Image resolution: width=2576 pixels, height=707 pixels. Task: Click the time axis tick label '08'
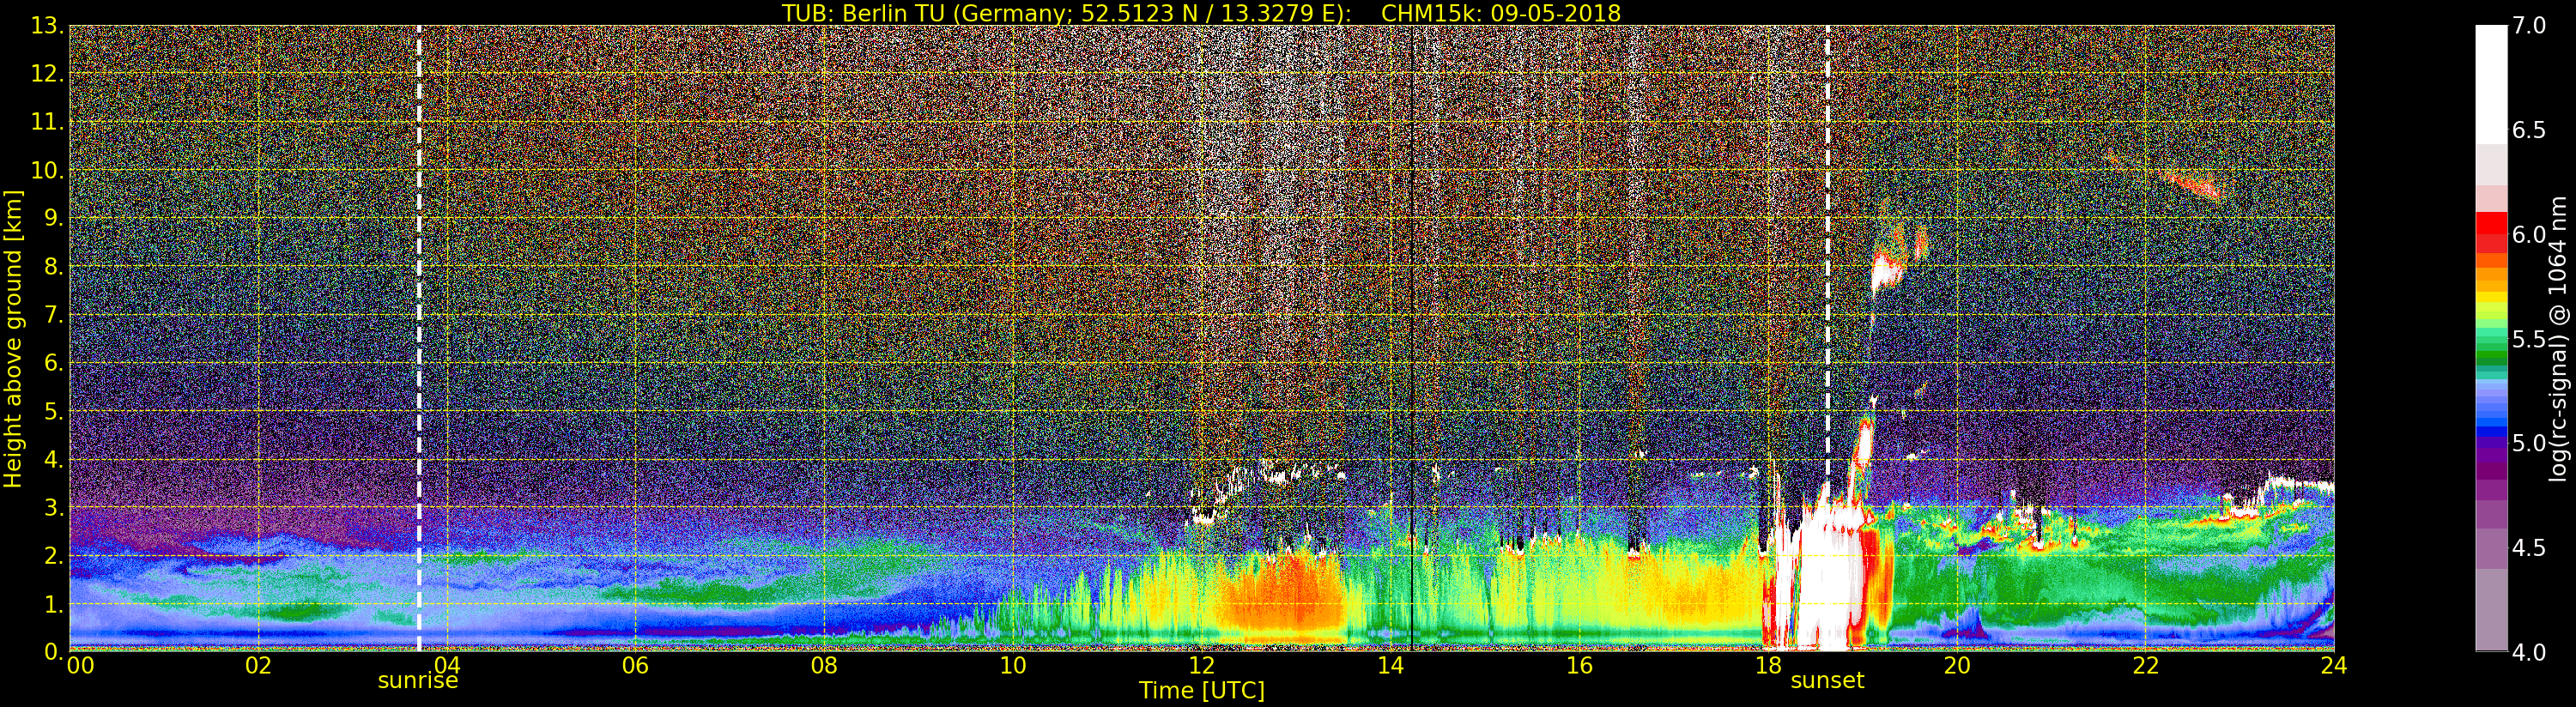pos(824,666)
